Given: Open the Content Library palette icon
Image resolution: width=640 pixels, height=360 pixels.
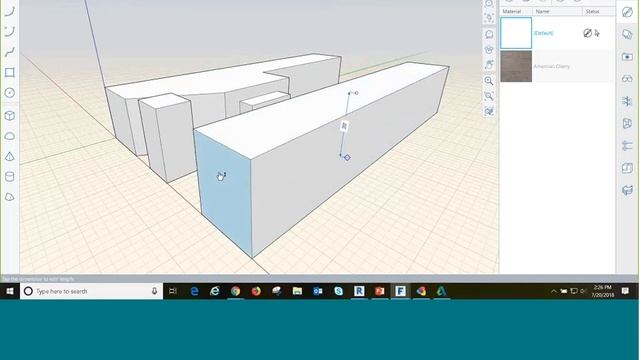Looking at the screenshot, I should coord(627,168).
